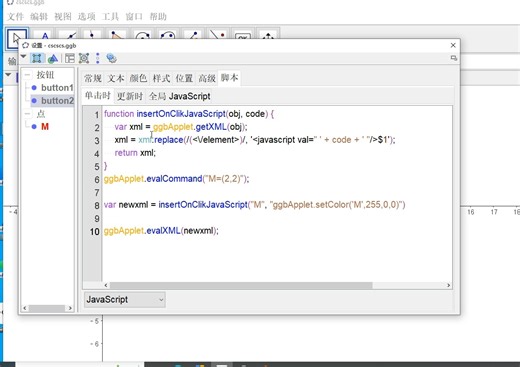Switch to the 常规 tab
The width and height of the screenshot is (520, 367).
coord(93,78)
